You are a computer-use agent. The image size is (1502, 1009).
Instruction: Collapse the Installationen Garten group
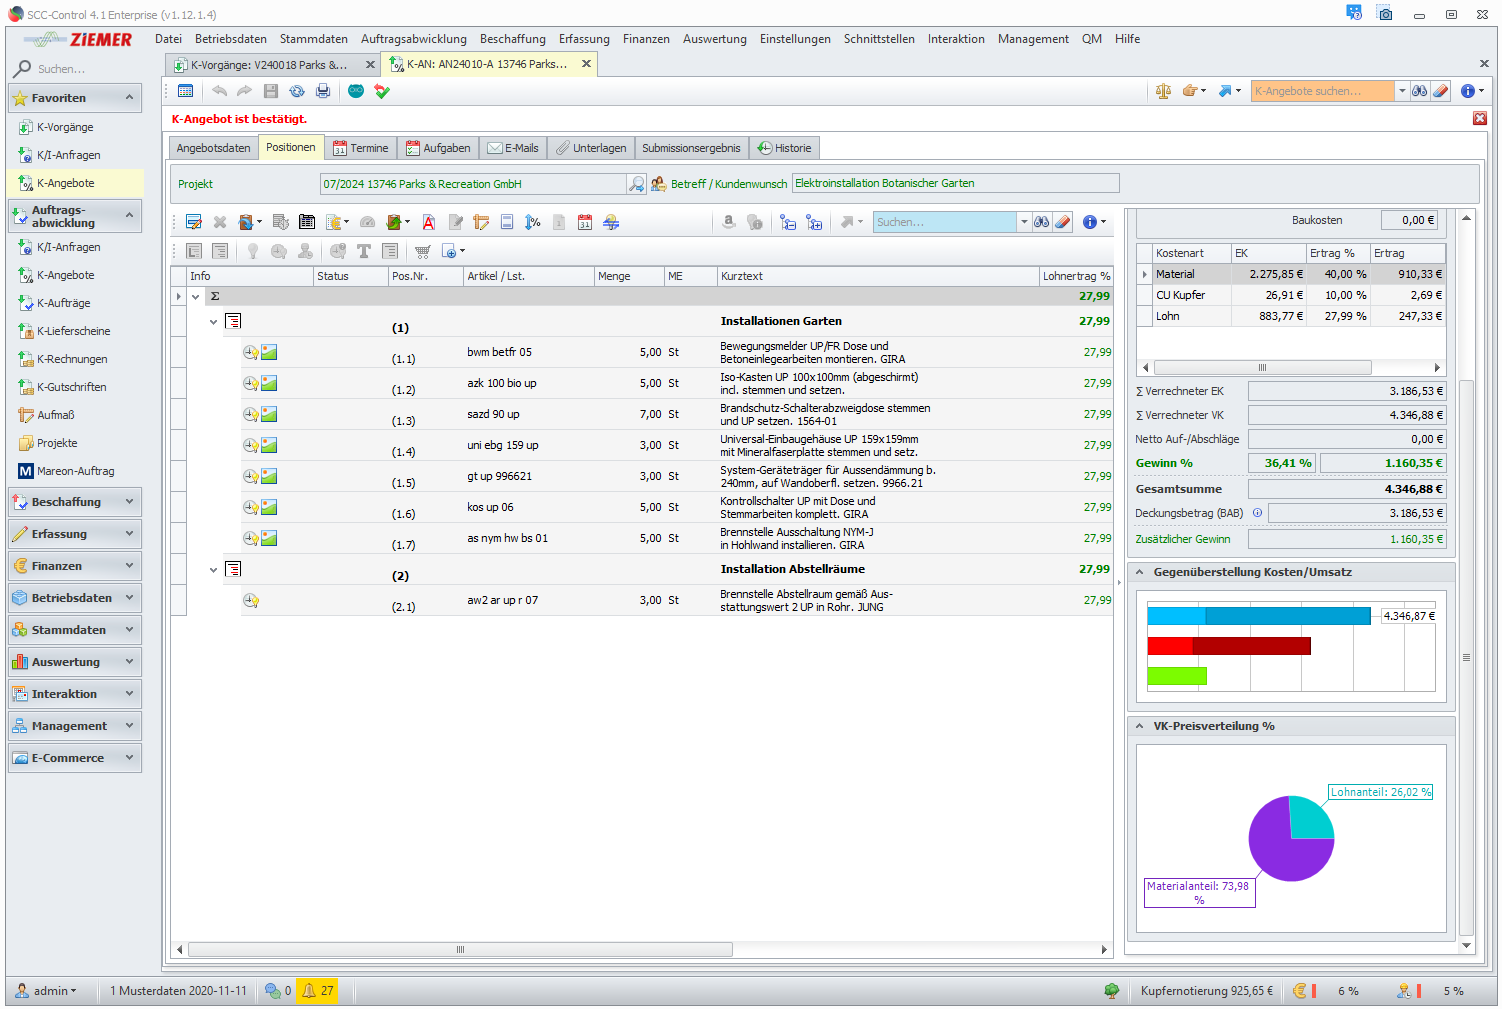click(x=213, y=322)
